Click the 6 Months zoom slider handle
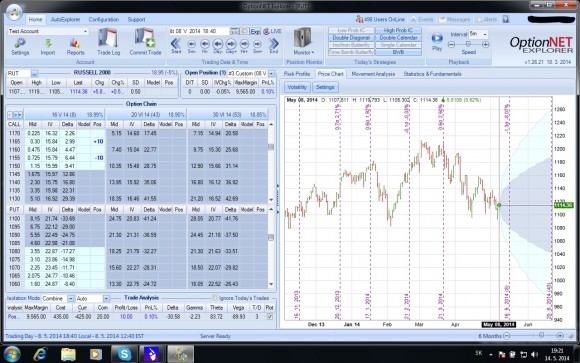 (x=541, y=336)
